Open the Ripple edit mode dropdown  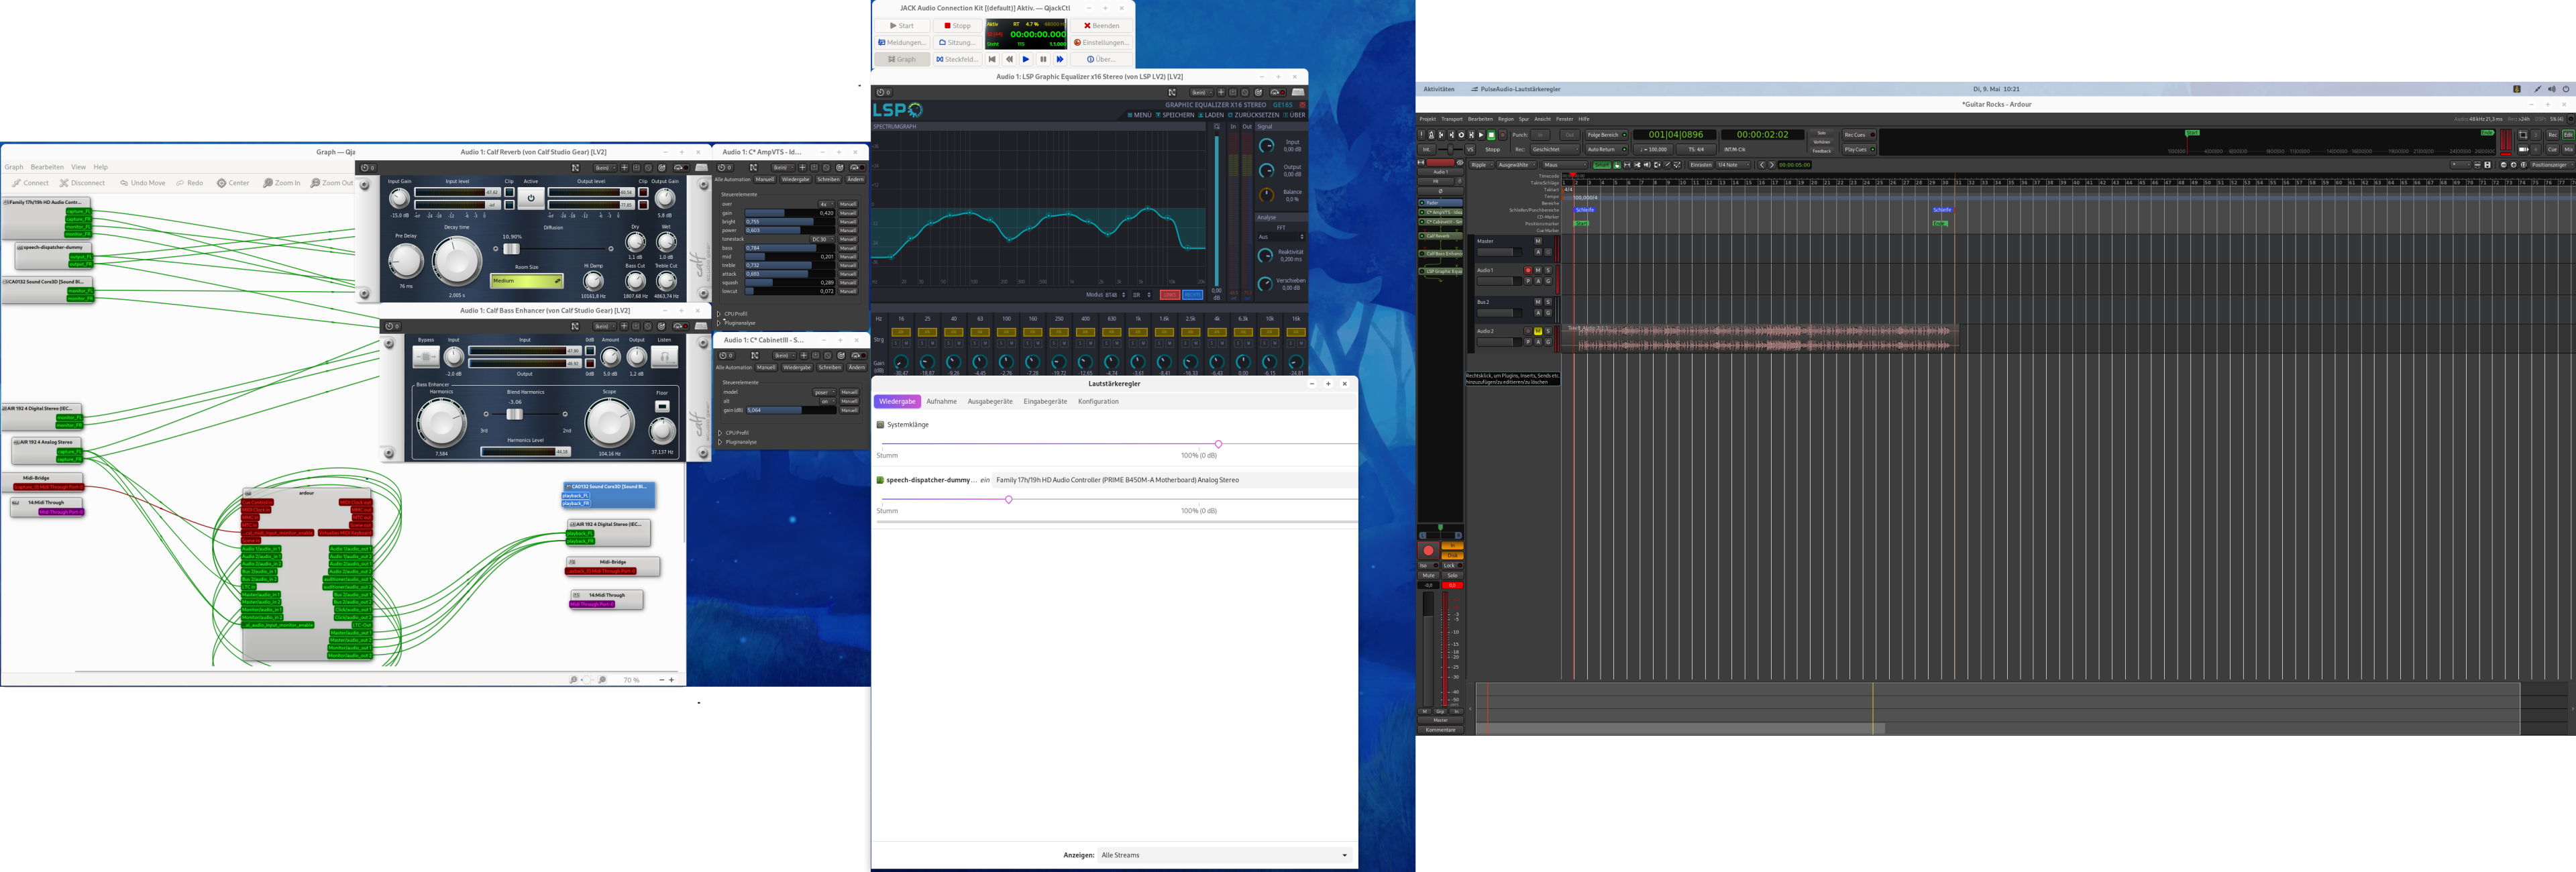point(1482,165)
